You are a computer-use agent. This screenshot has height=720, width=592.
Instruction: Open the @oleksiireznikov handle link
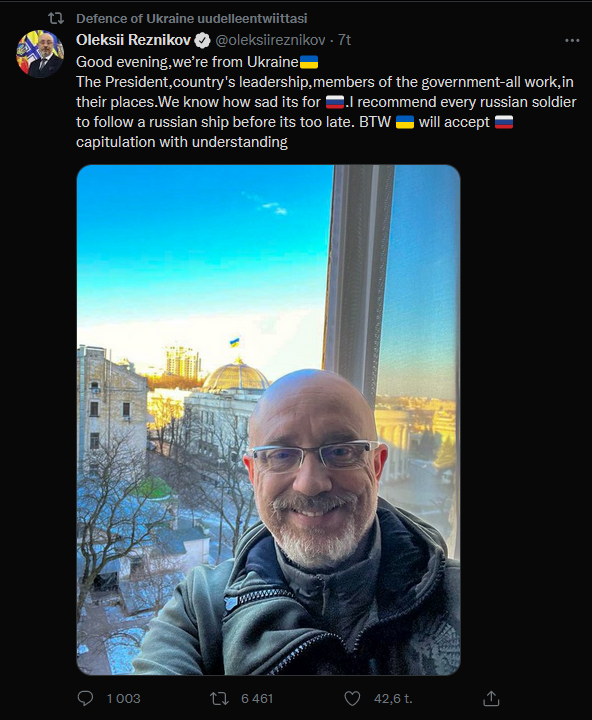coord(270,40)
